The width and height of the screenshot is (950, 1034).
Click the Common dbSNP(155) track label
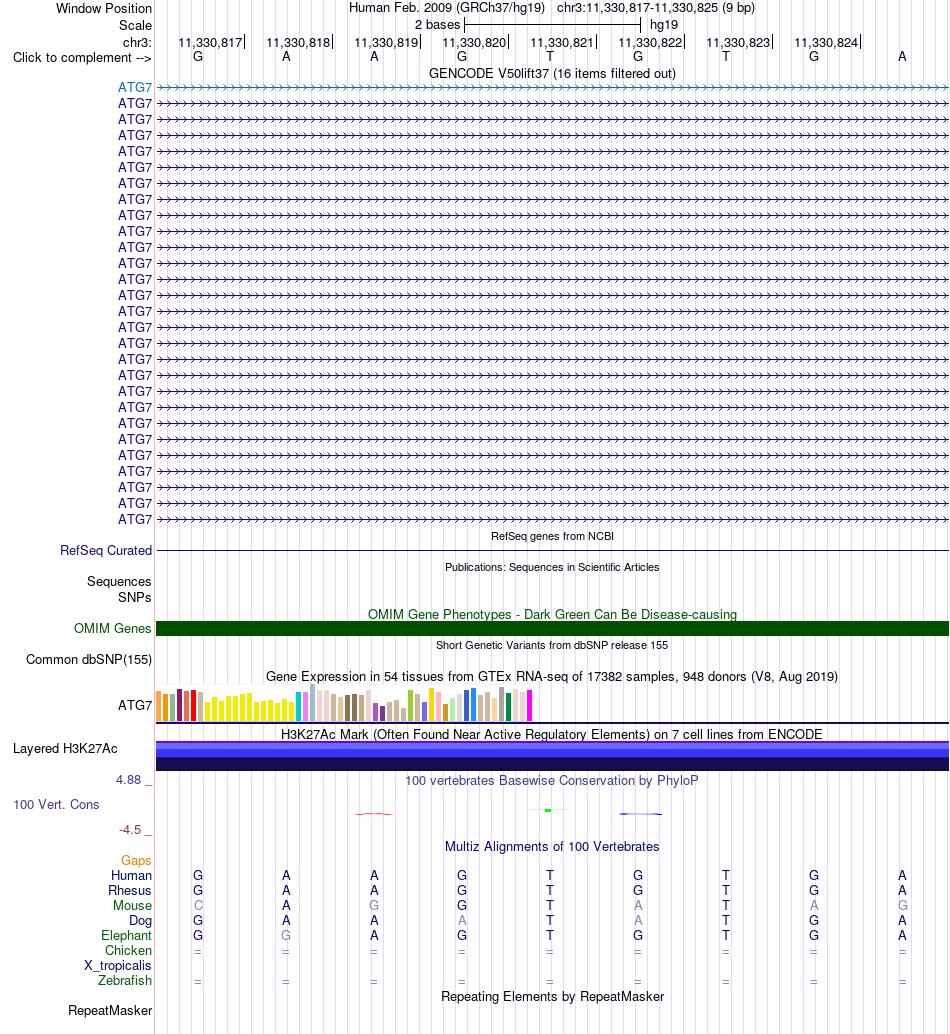click(x=89, y=659)
